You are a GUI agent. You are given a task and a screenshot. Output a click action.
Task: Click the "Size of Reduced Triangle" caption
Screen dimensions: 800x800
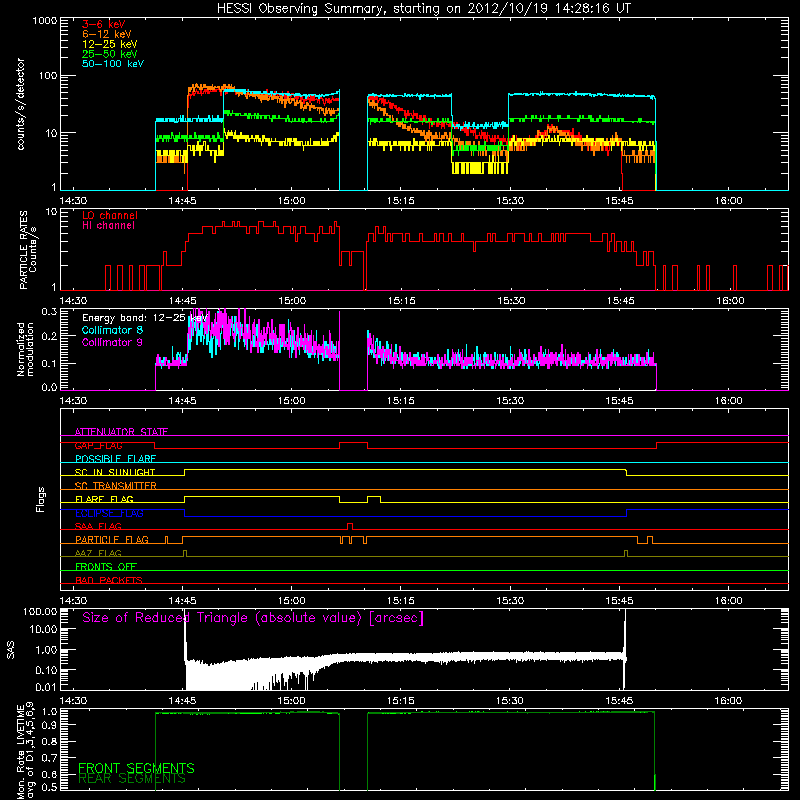[253, 618]
